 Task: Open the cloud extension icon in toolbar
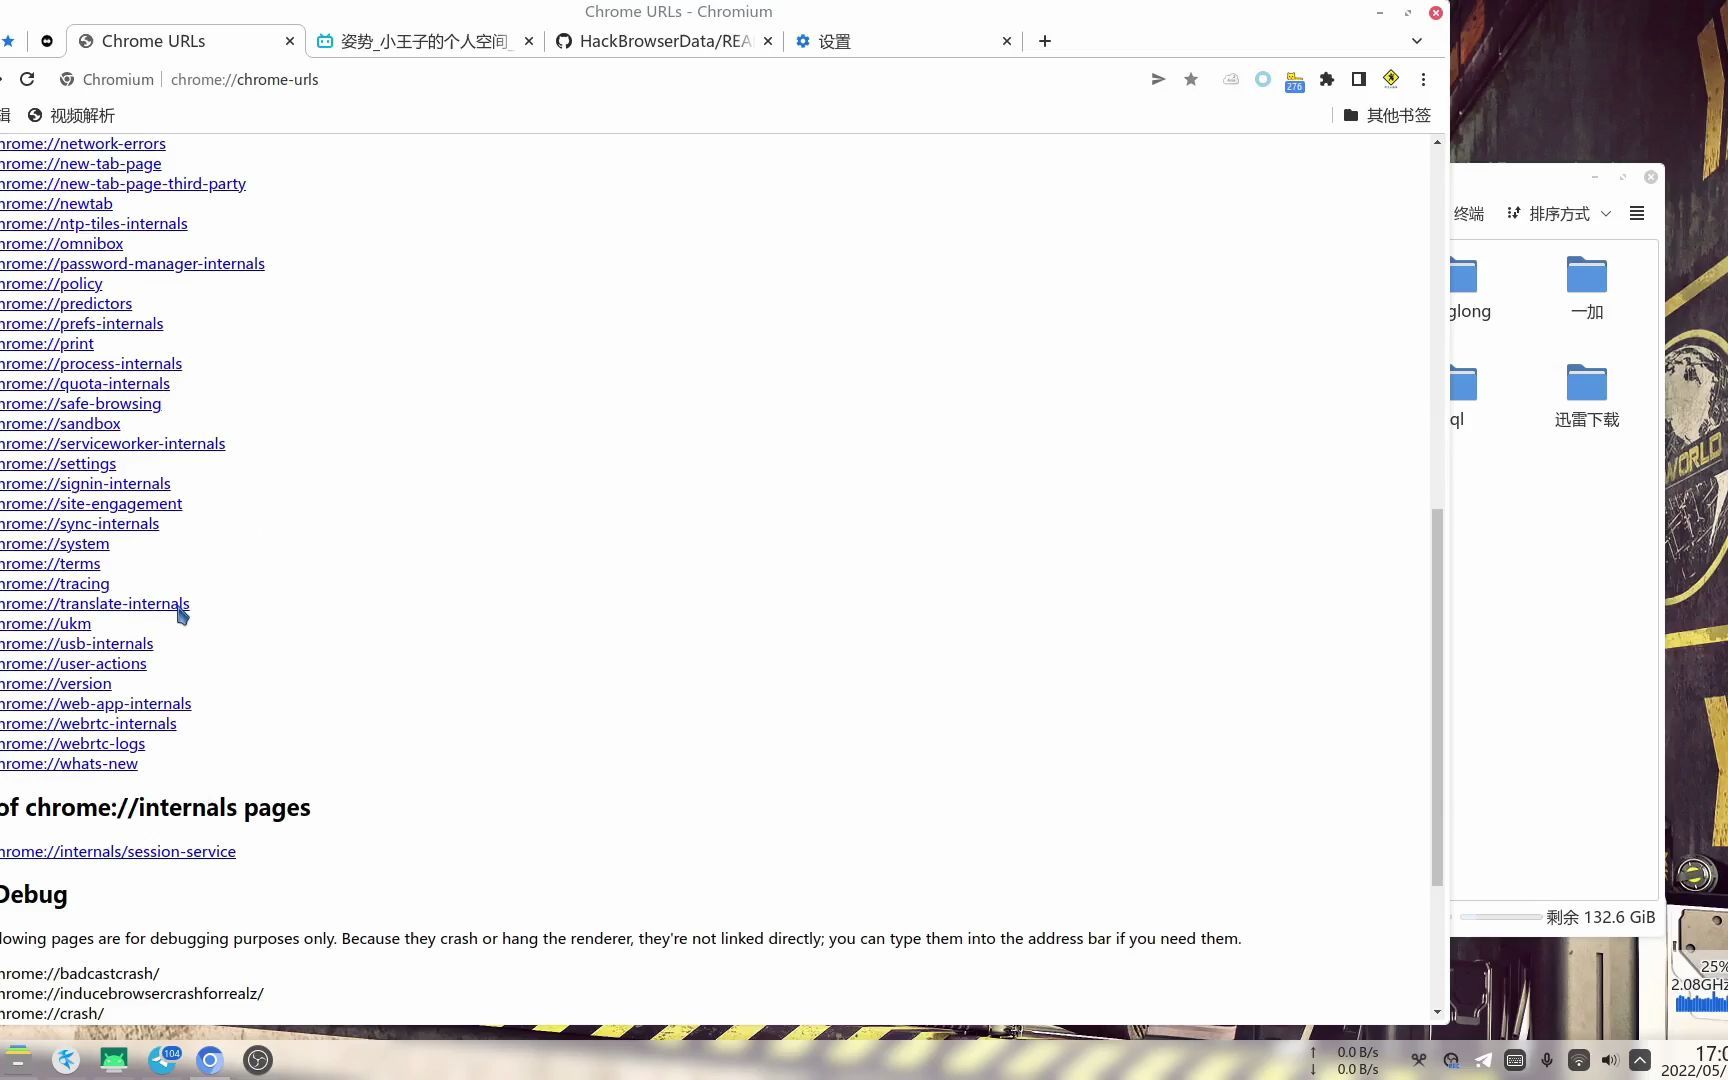(x=1231, y=79)
